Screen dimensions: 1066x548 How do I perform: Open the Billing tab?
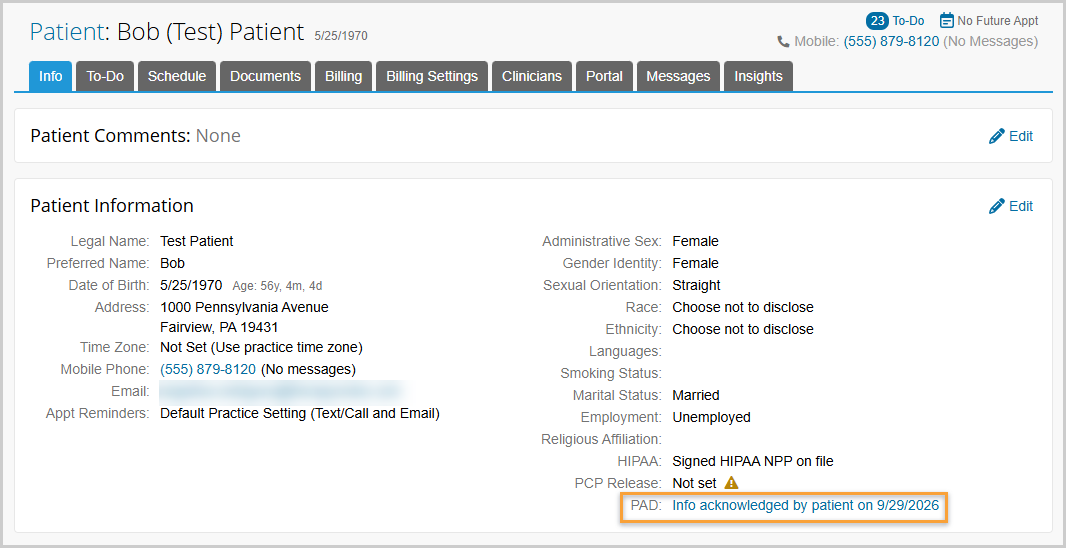coord(343,76)
